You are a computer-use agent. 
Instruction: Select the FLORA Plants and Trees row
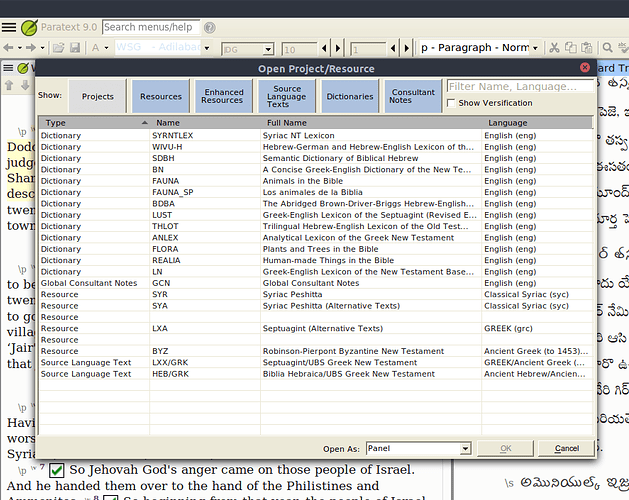316,249
